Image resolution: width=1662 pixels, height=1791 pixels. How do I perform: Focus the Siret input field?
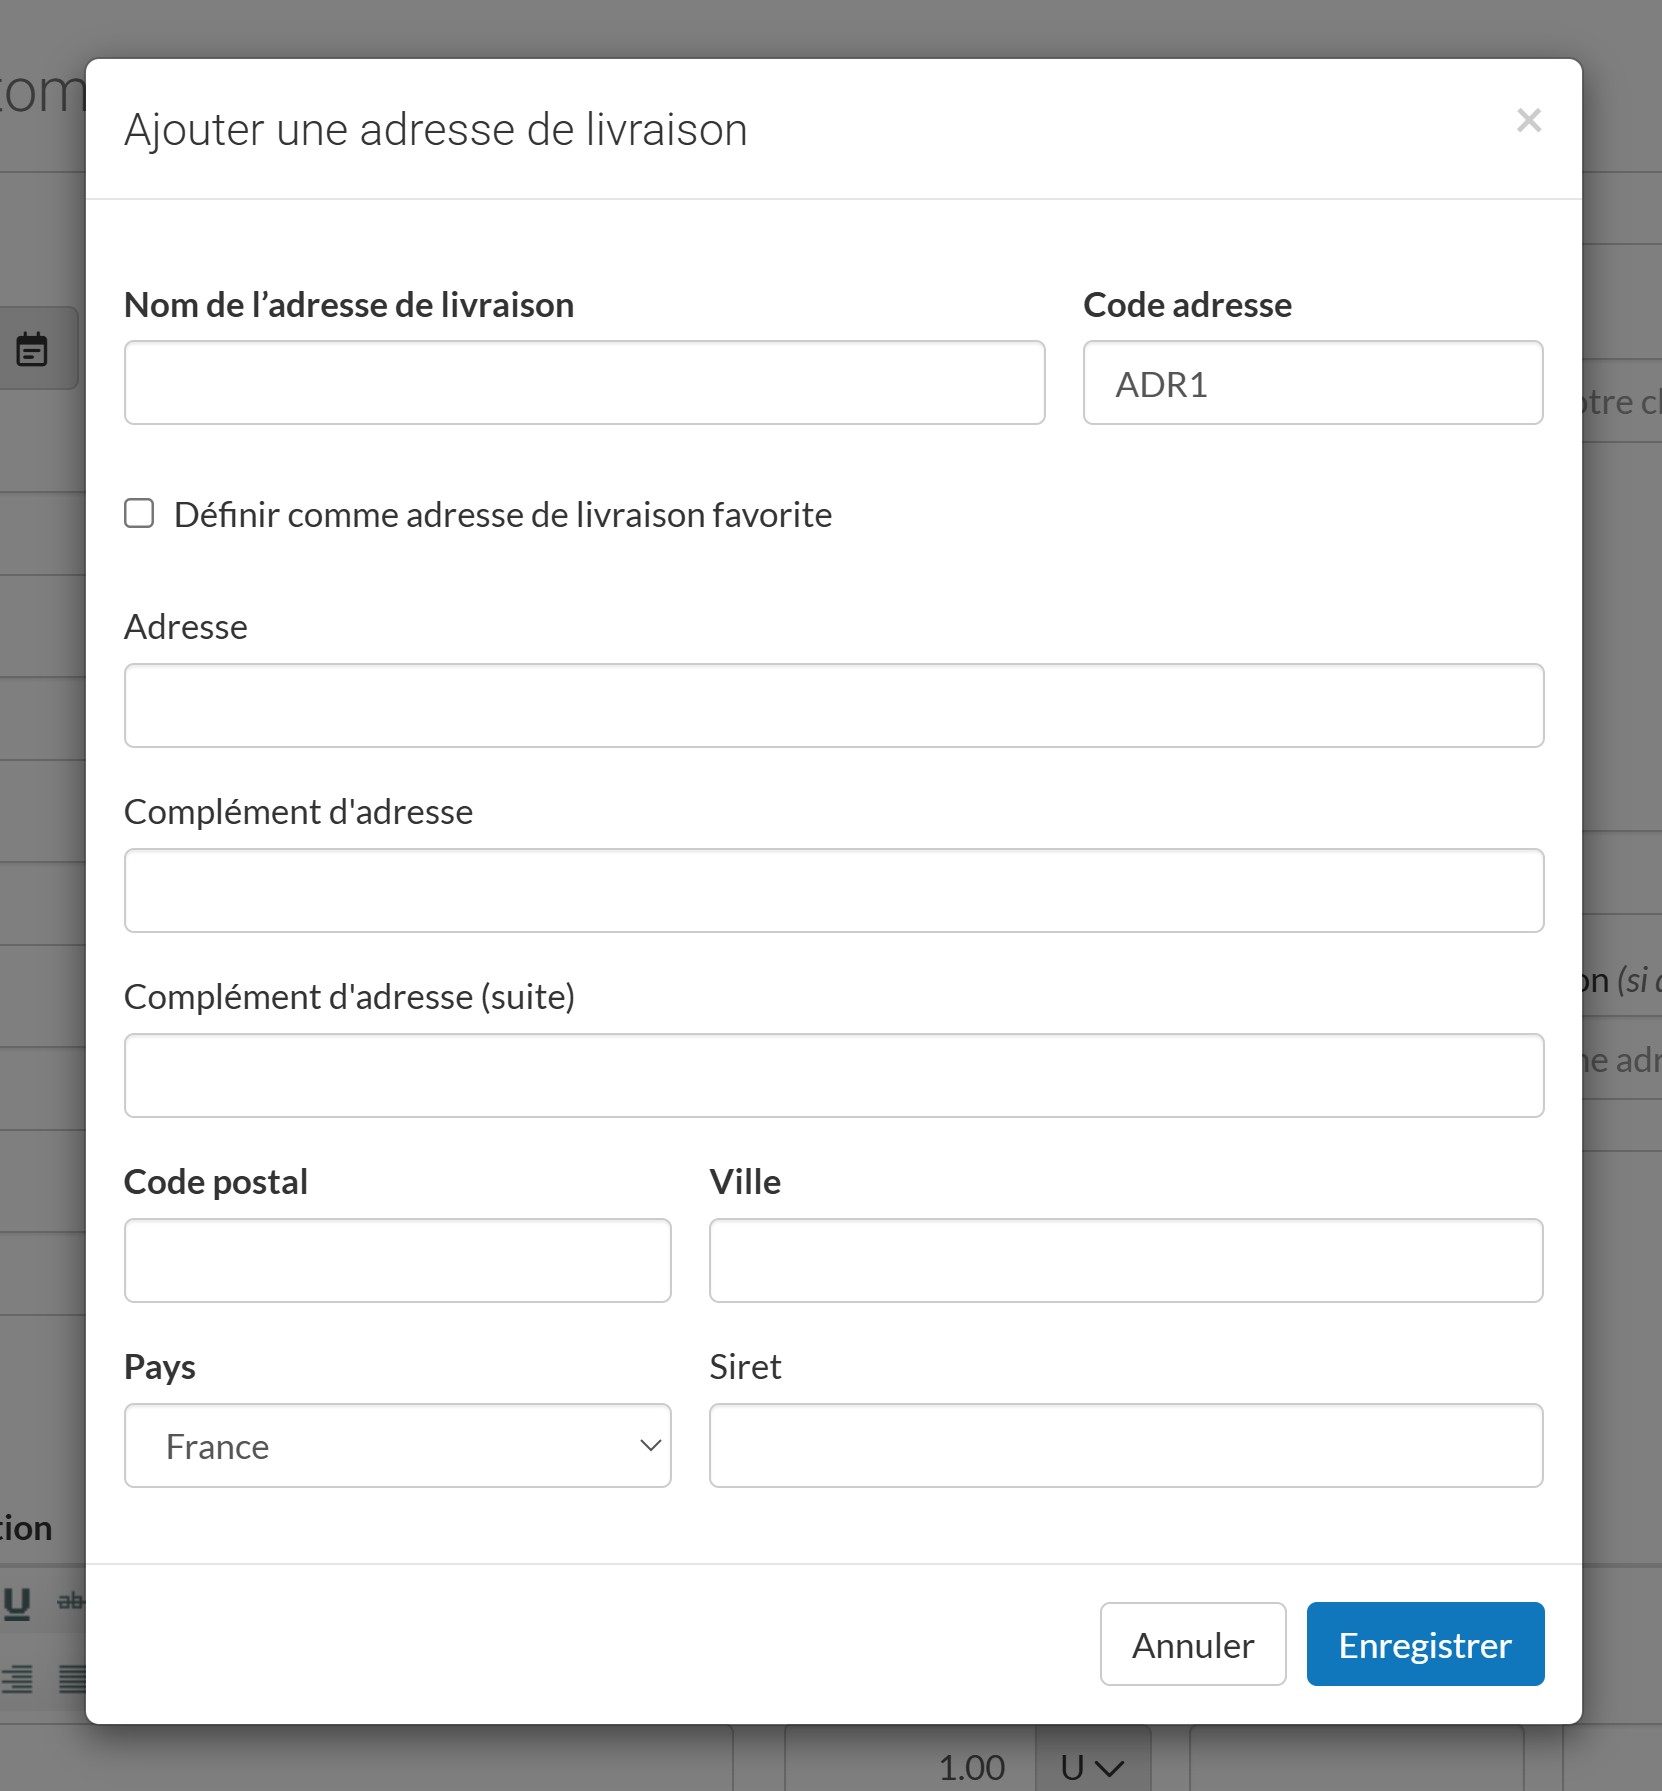coord(1125,1446)
